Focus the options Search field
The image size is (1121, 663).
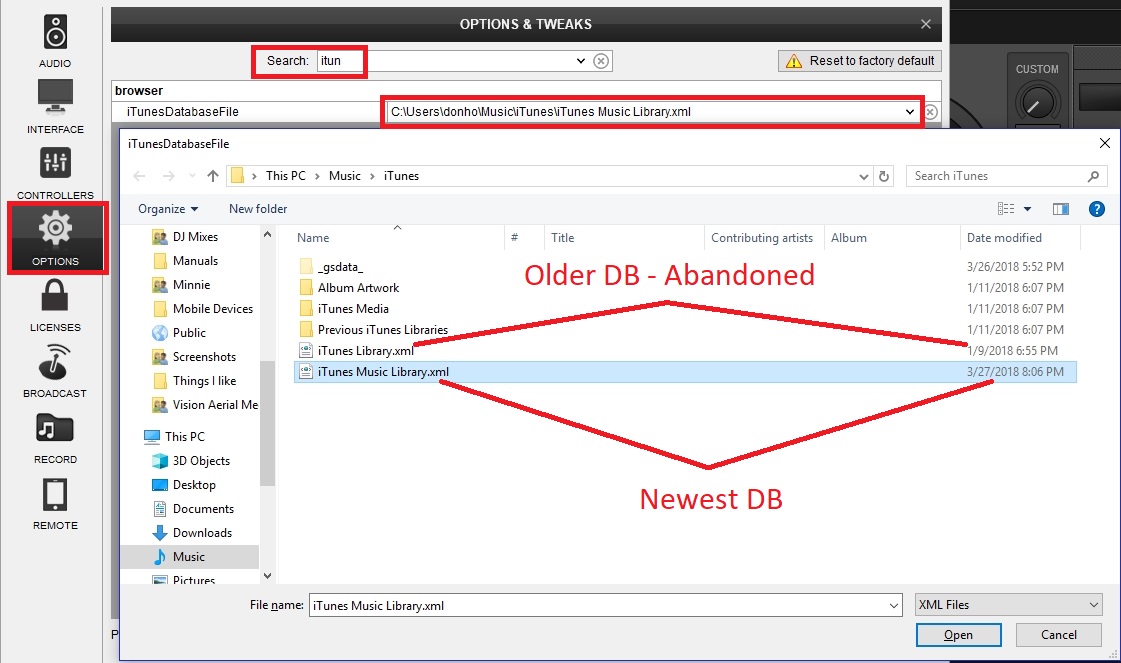(449, 61)
